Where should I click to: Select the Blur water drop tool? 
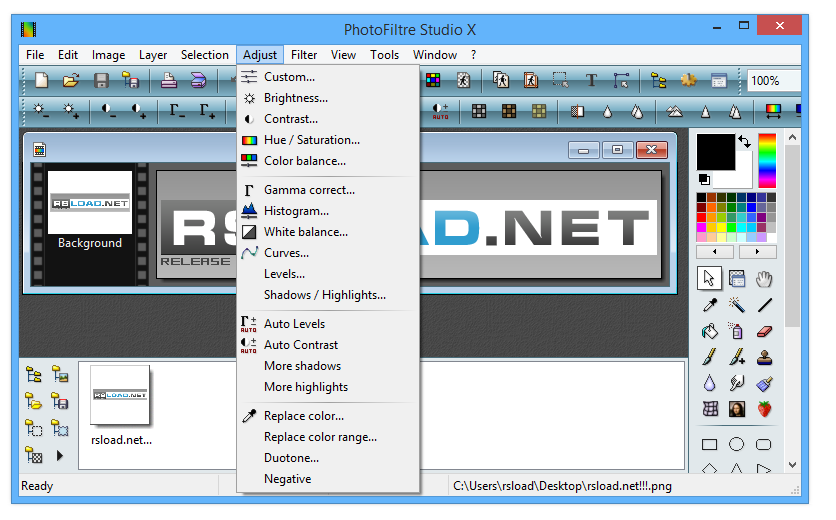710,383
